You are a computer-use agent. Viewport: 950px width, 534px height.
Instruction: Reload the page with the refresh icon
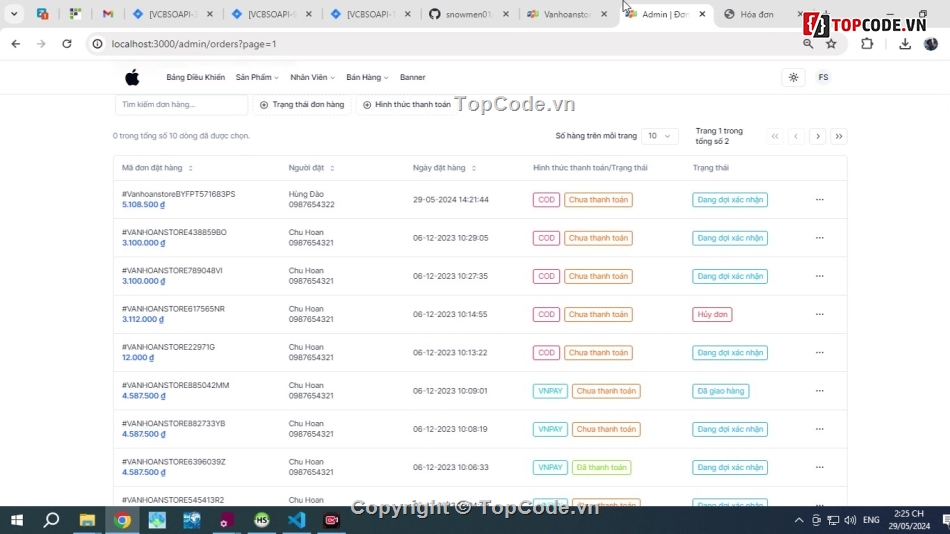[x=67, y=44]
